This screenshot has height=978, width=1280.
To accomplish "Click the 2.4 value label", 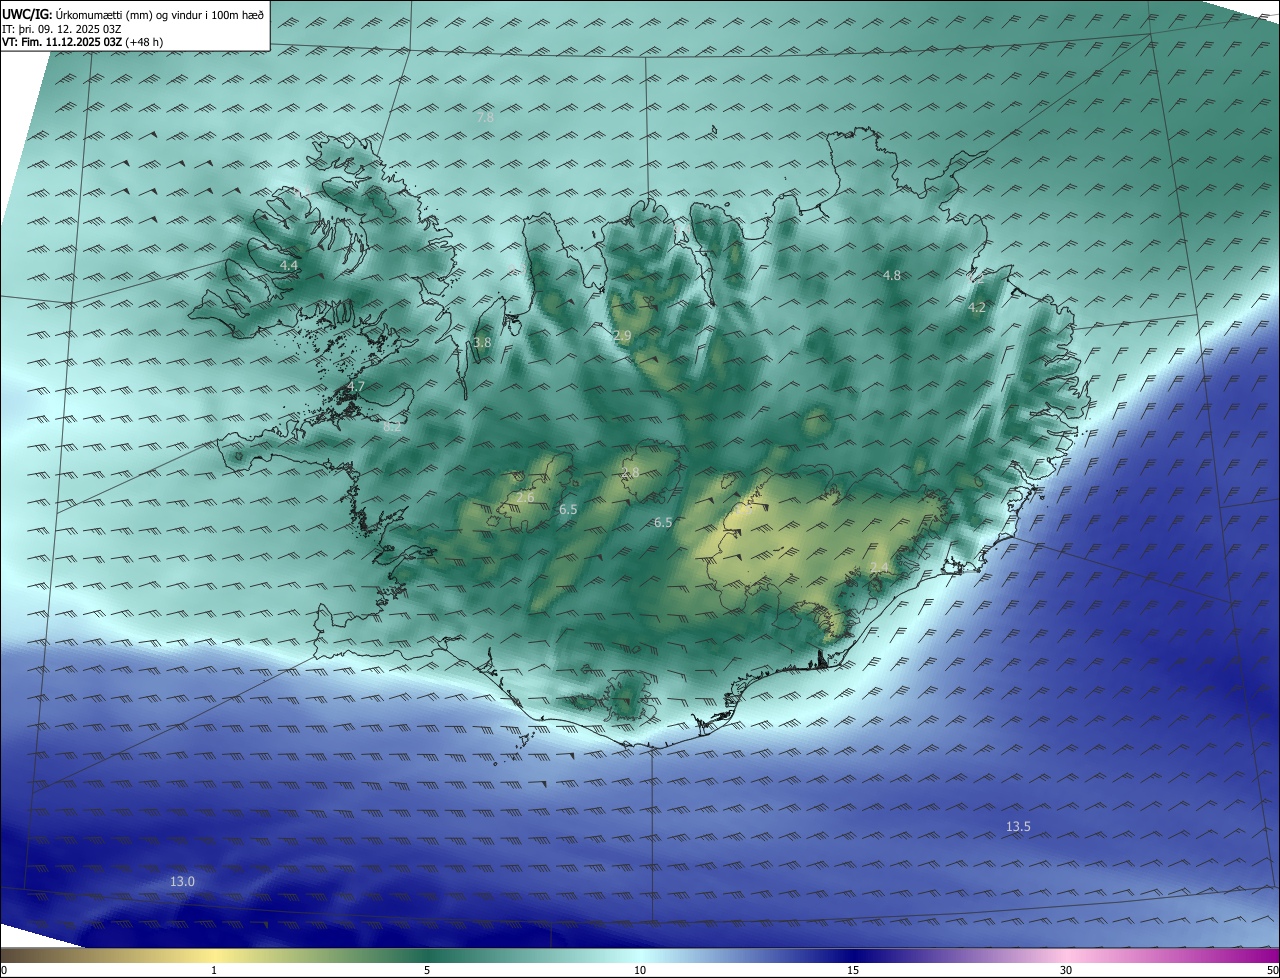I will [x=879, y=567].
